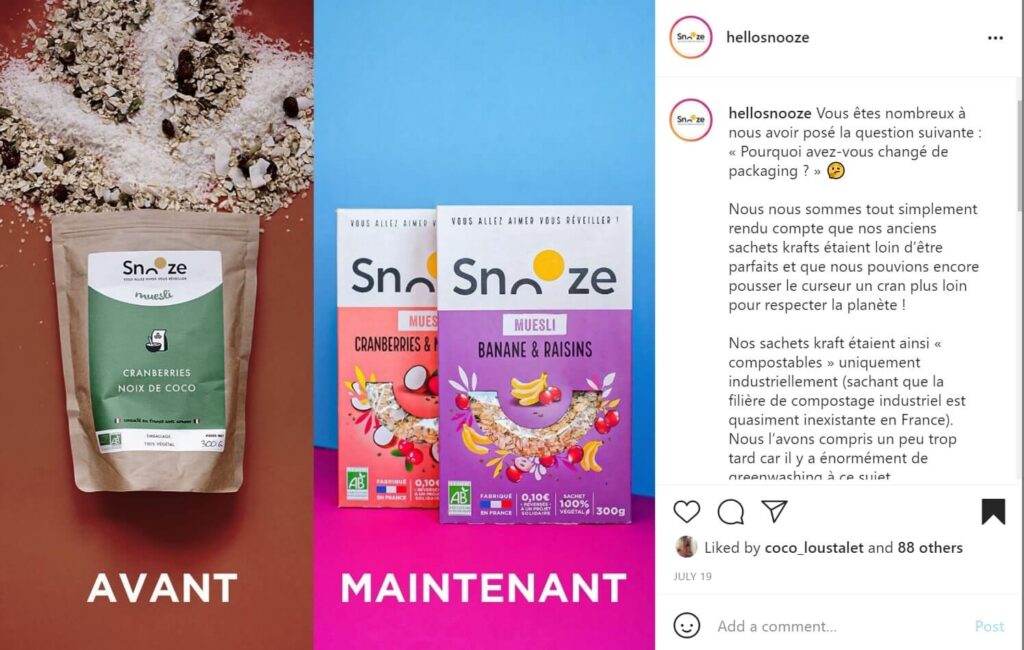Open hellosnooze username in post header
The width and height of the screenshot is (1024, 650).
point(767,37)
